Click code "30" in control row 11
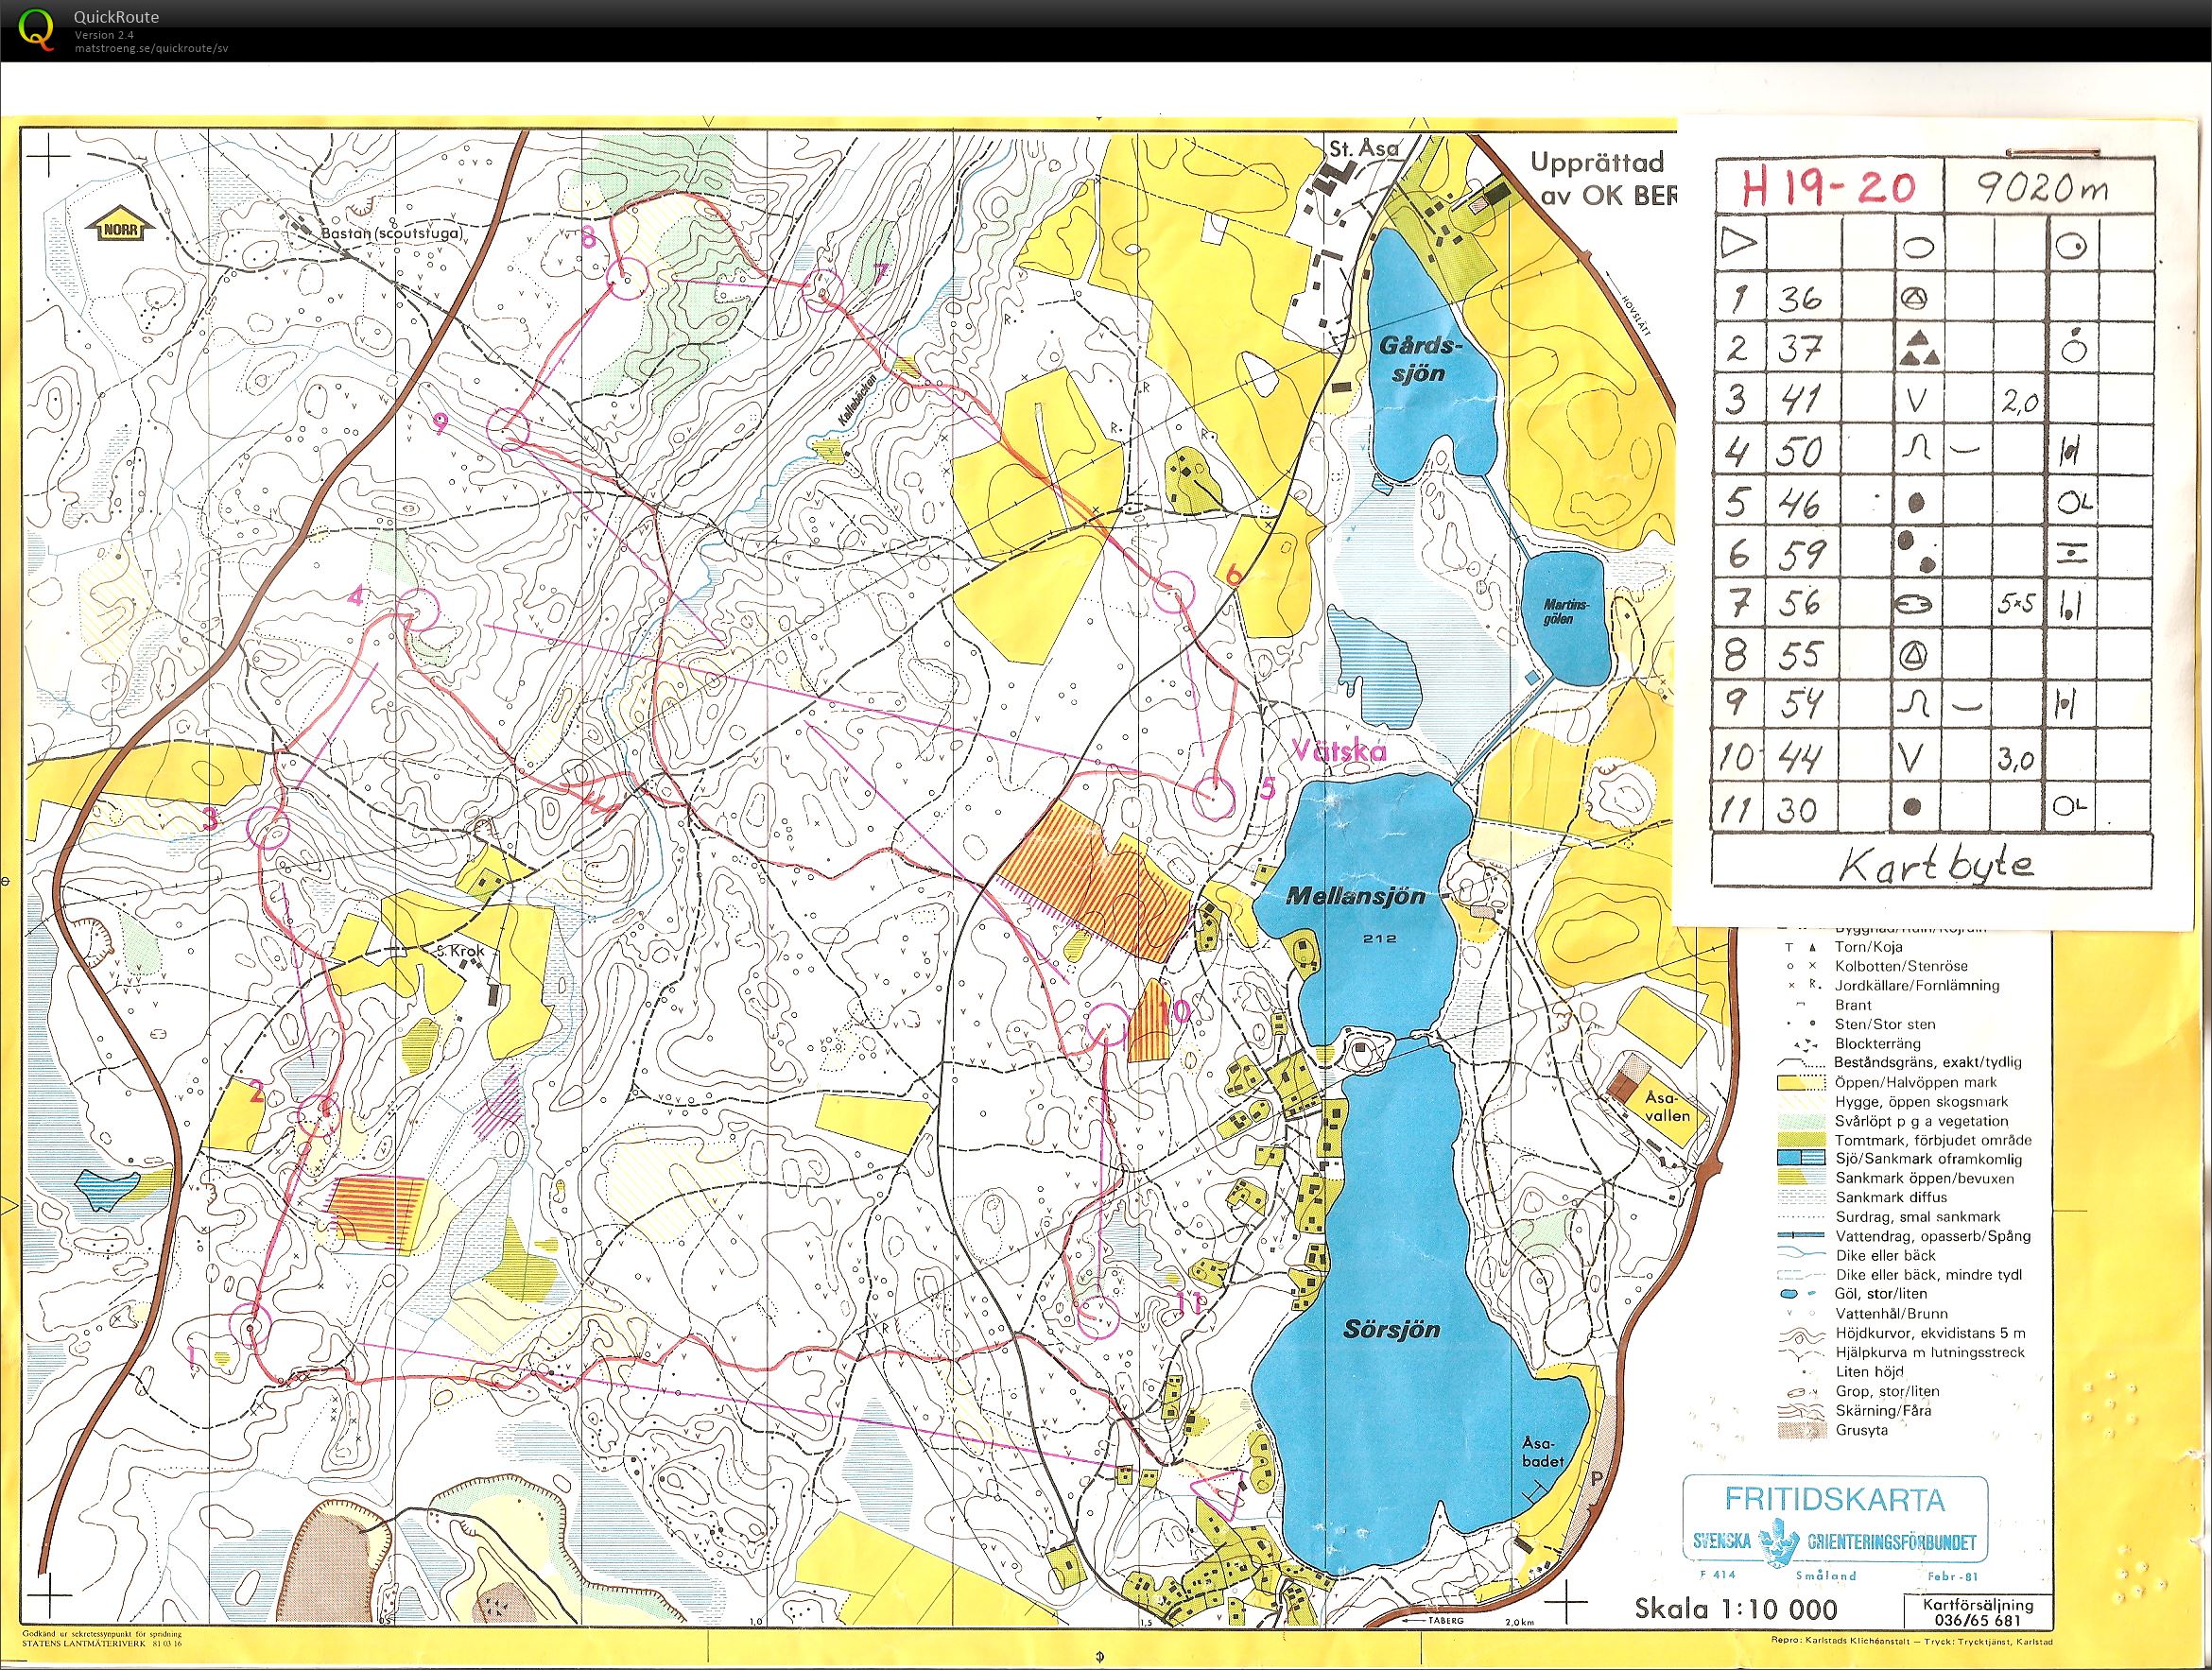2212x1670 pixels. (1797, 809)
